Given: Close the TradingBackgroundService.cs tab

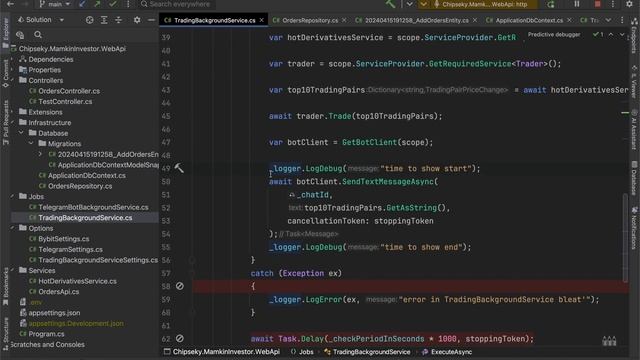Looking at the screenshot, I should coord(262,20).
